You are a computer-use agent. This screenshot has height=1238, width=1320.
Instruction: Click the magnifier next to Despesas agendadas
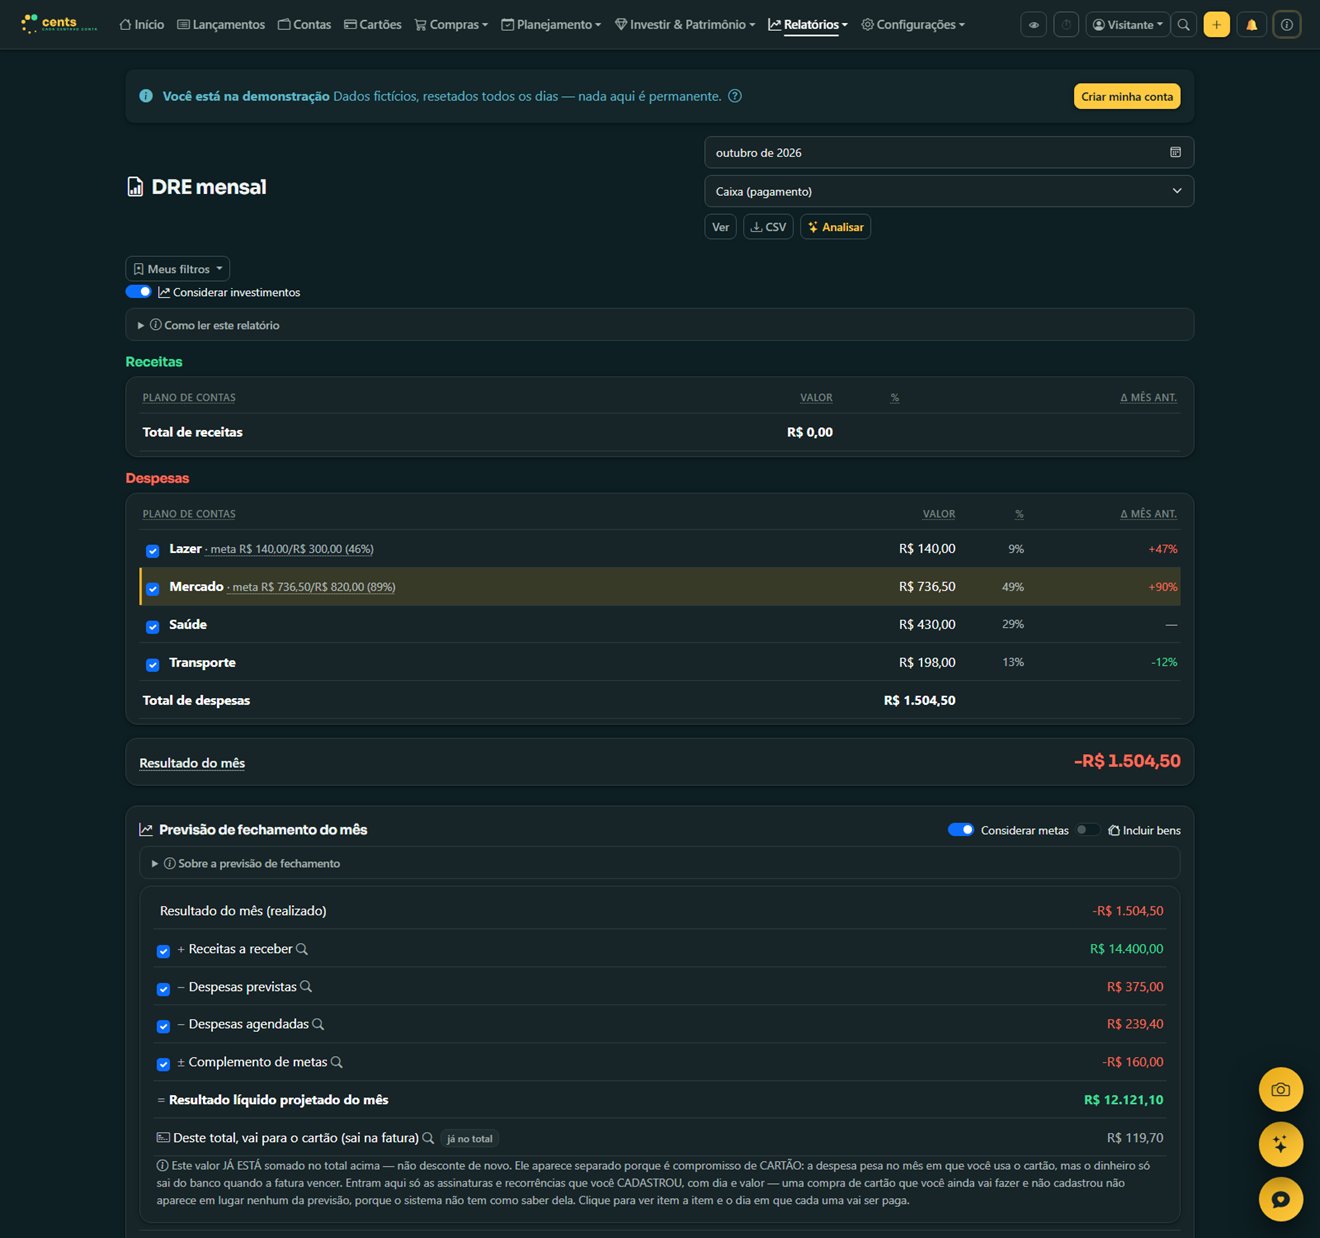[318, 1024]
